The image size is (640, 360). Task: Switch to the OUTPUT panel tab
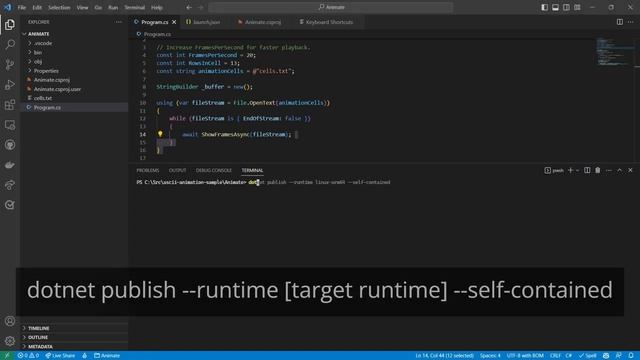(177, 170)
